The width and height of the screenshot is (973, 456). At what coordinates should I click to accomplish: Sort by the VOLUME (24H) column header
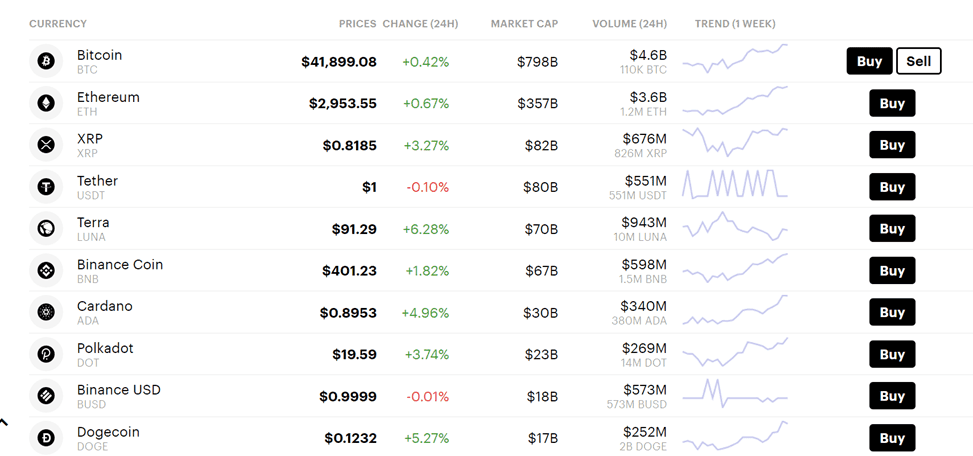click(x=630, y=24)
